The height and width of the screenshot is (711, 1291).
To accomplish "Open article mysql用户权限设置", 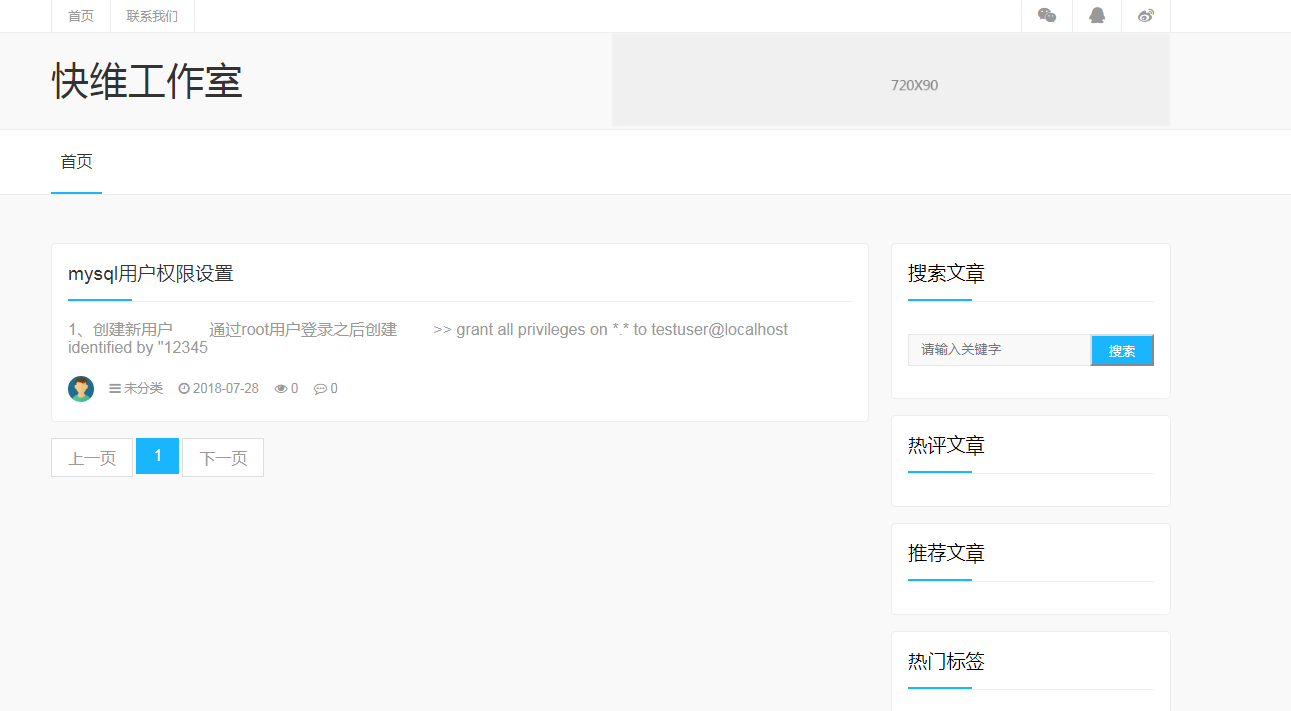I will click(x=151, y=274).
